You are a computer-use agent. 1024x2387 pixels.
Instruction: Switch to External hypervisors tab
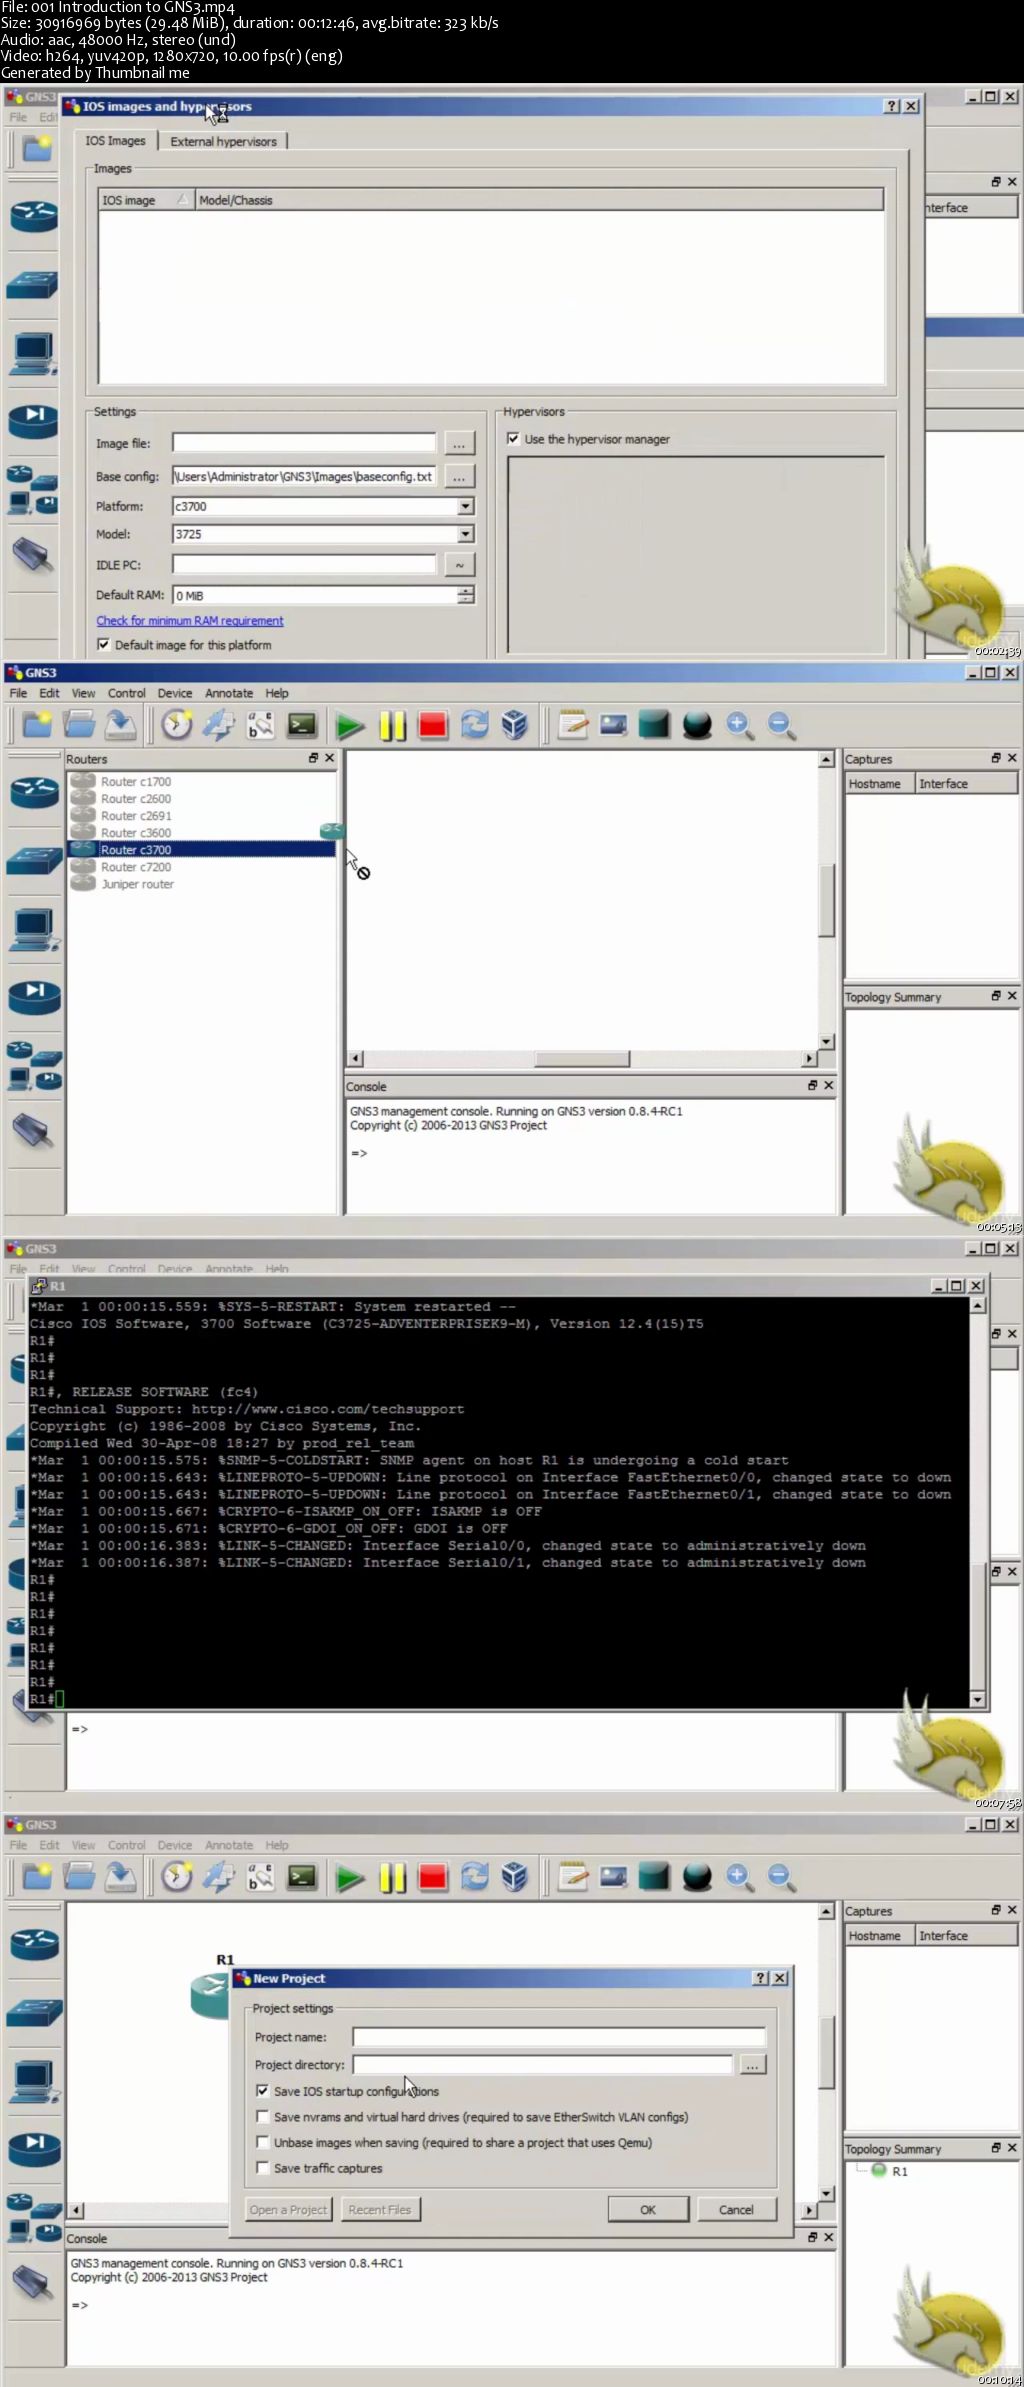point(223,141)
